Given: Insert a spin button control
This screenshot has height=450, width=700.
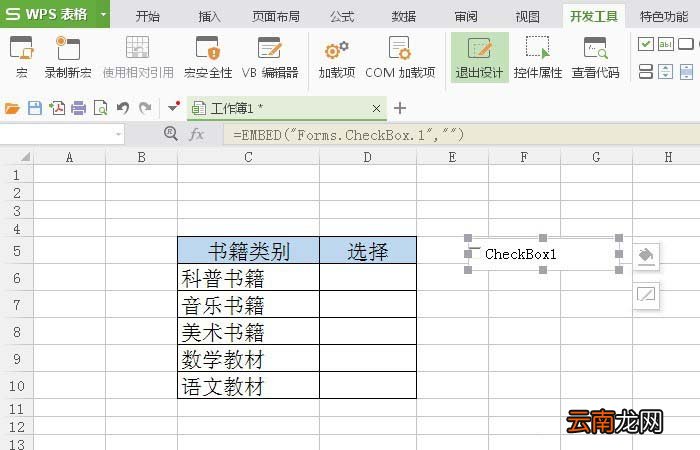Looking at the screenshot, I should [665, 71].
